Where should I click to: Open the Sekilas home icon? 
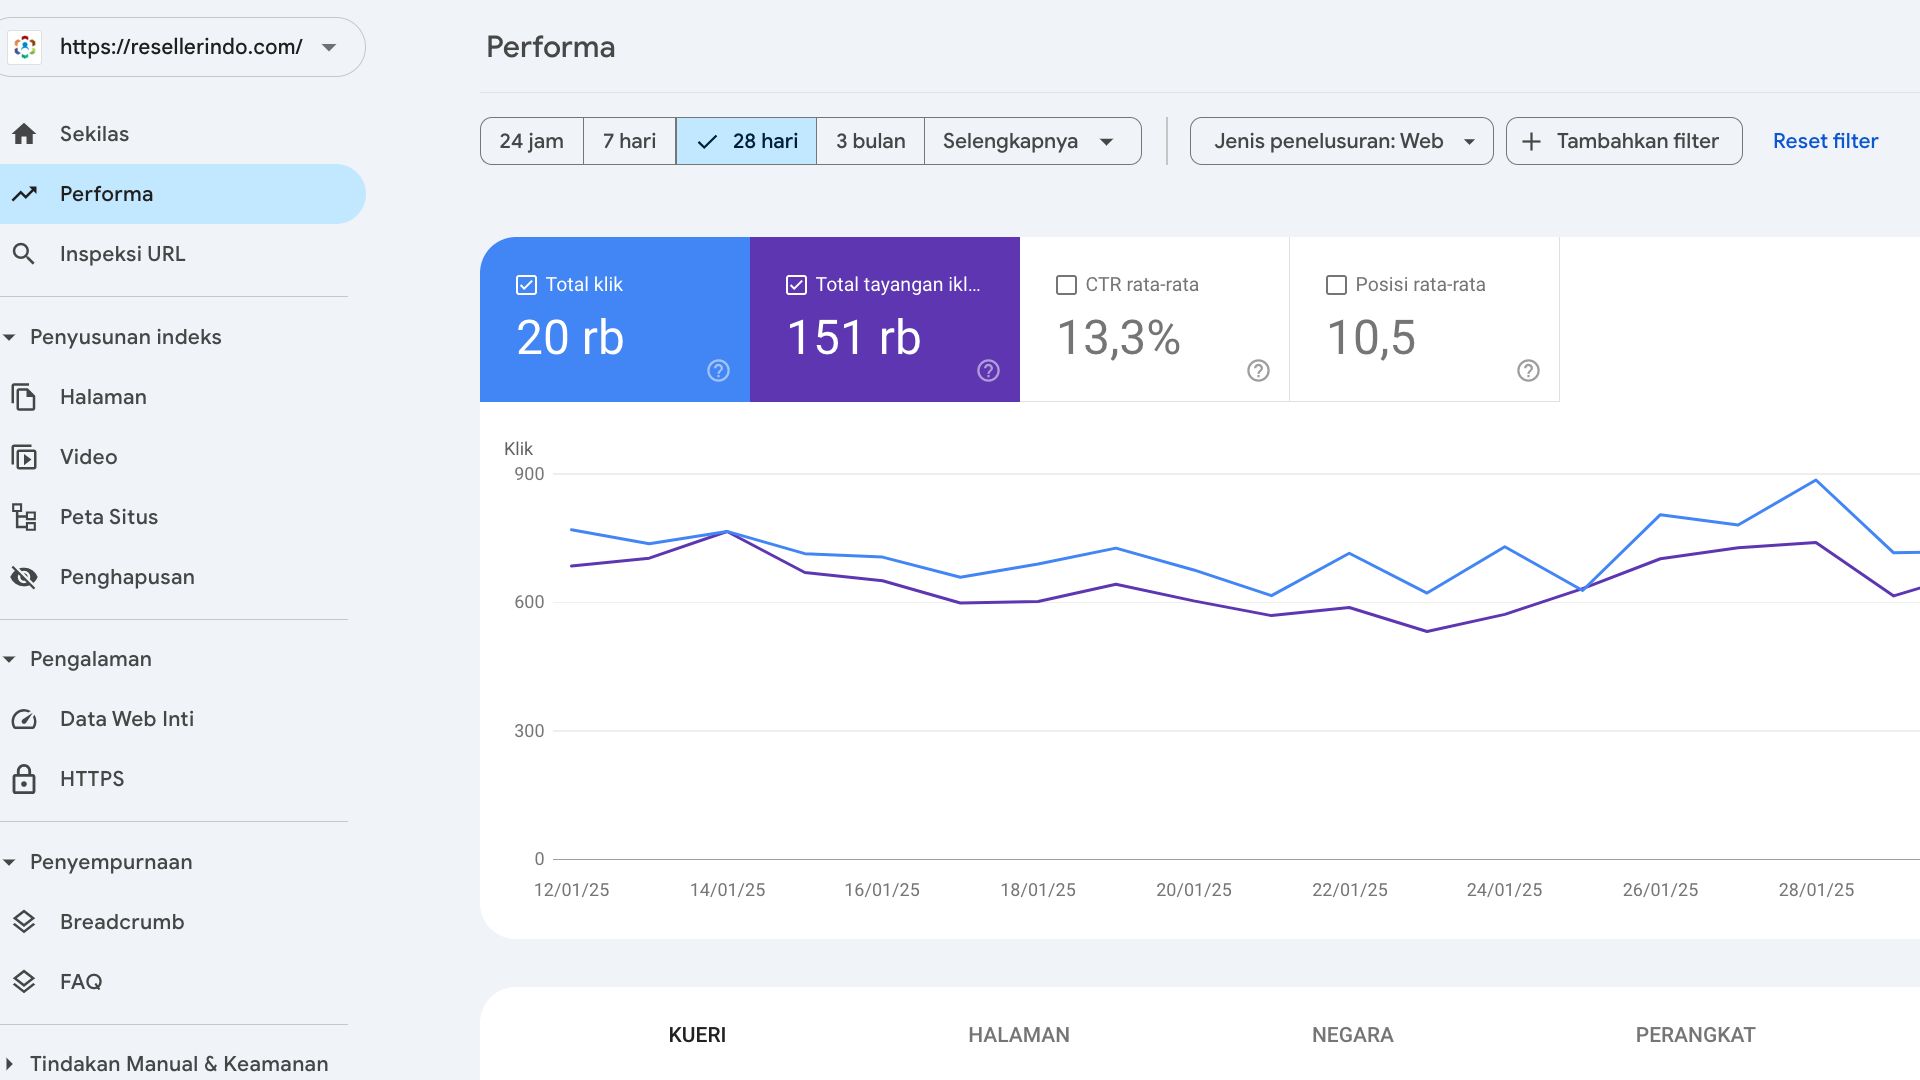pos(24,134)
